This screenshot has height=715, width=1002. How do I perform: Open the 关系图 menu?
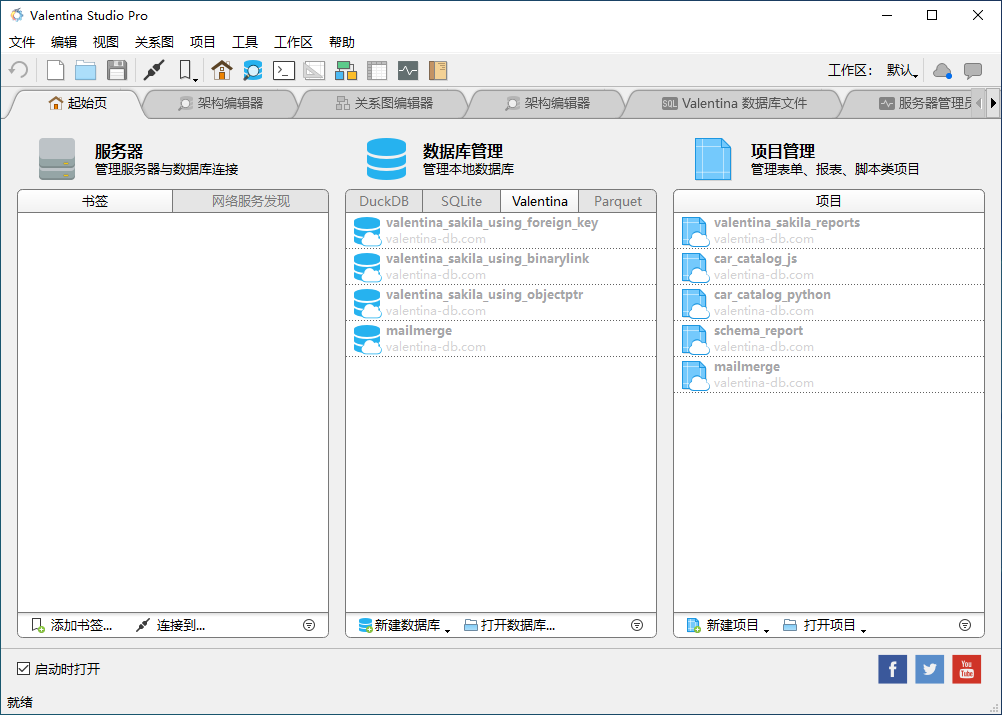click(x=154, y=42)
